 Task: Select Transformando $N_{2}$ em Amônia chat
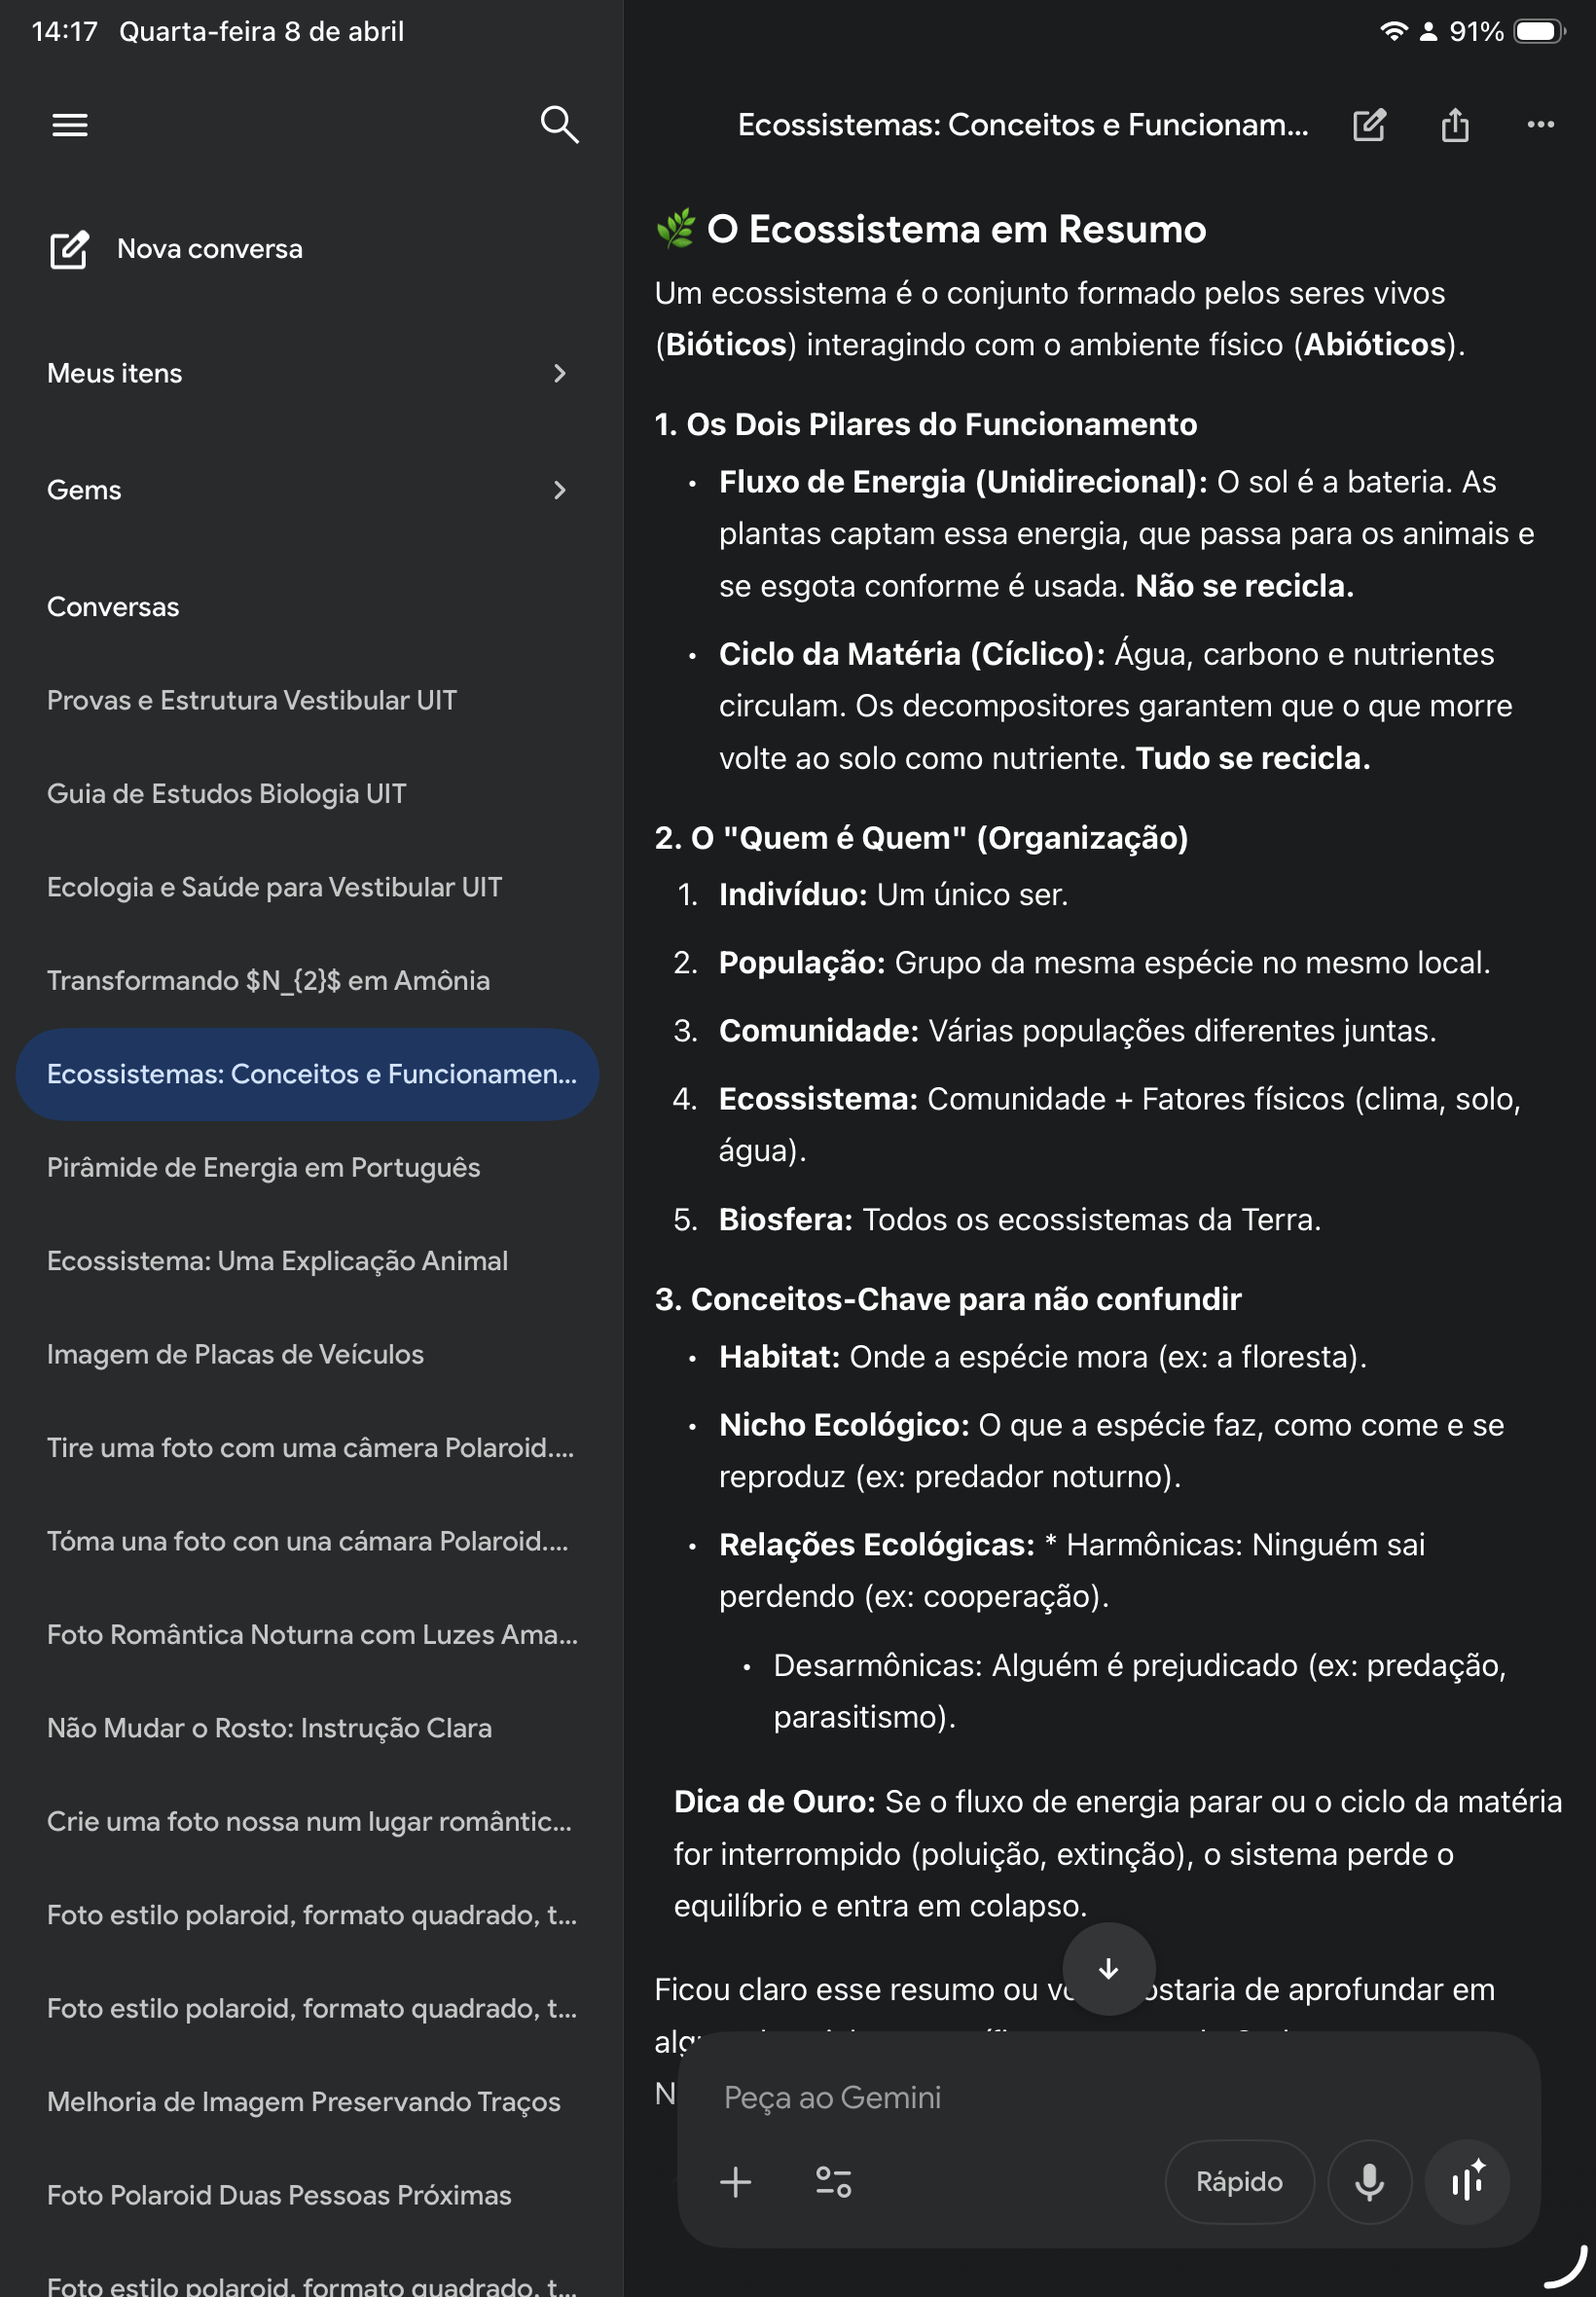point(268,980)
